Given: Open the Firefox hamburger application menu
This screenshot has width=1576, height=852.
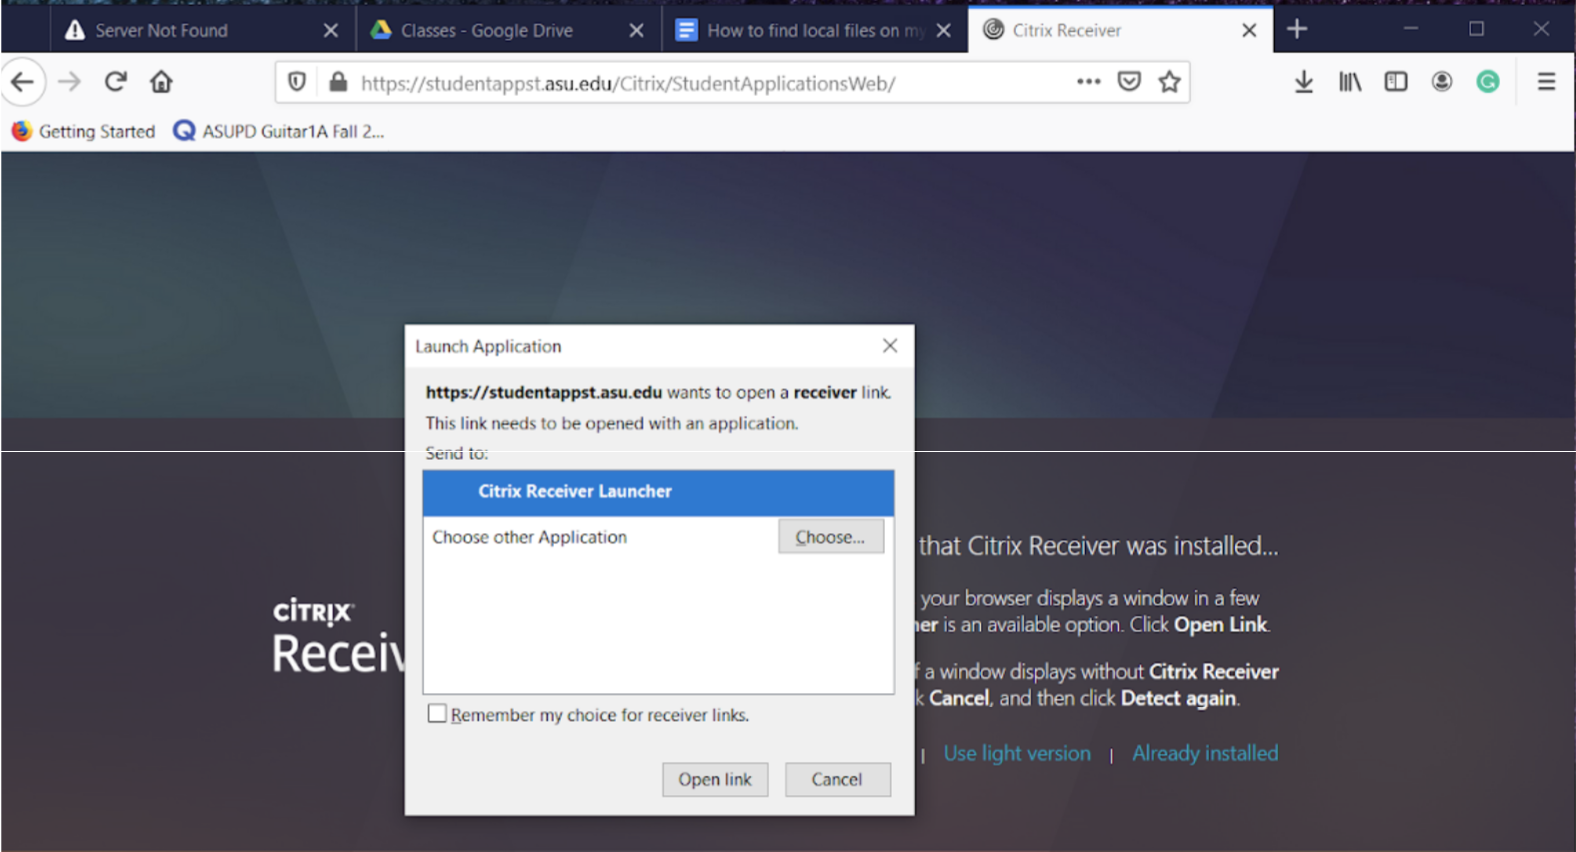Looking at the screenshot, I should click(1546, 82).
